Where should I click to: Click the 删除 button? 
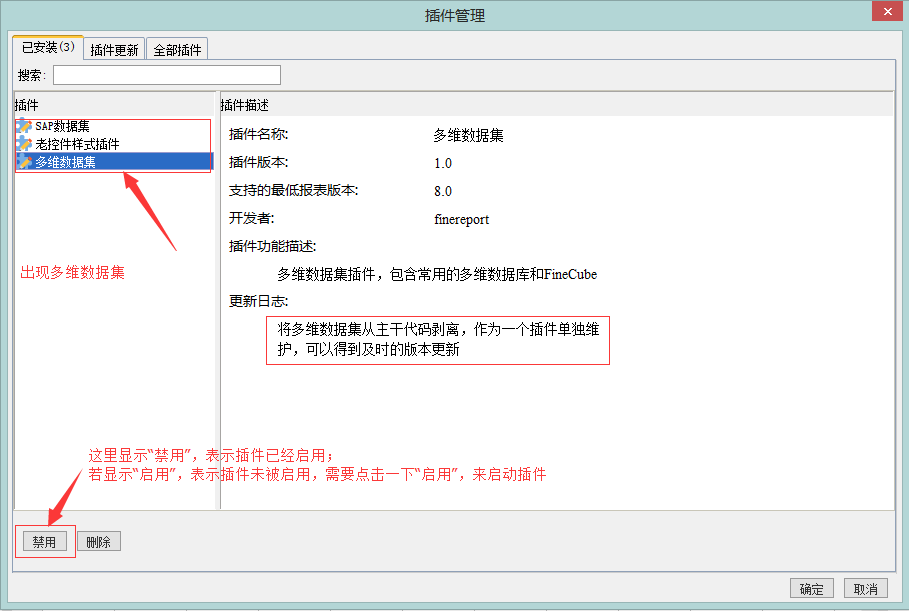point(99,541)
